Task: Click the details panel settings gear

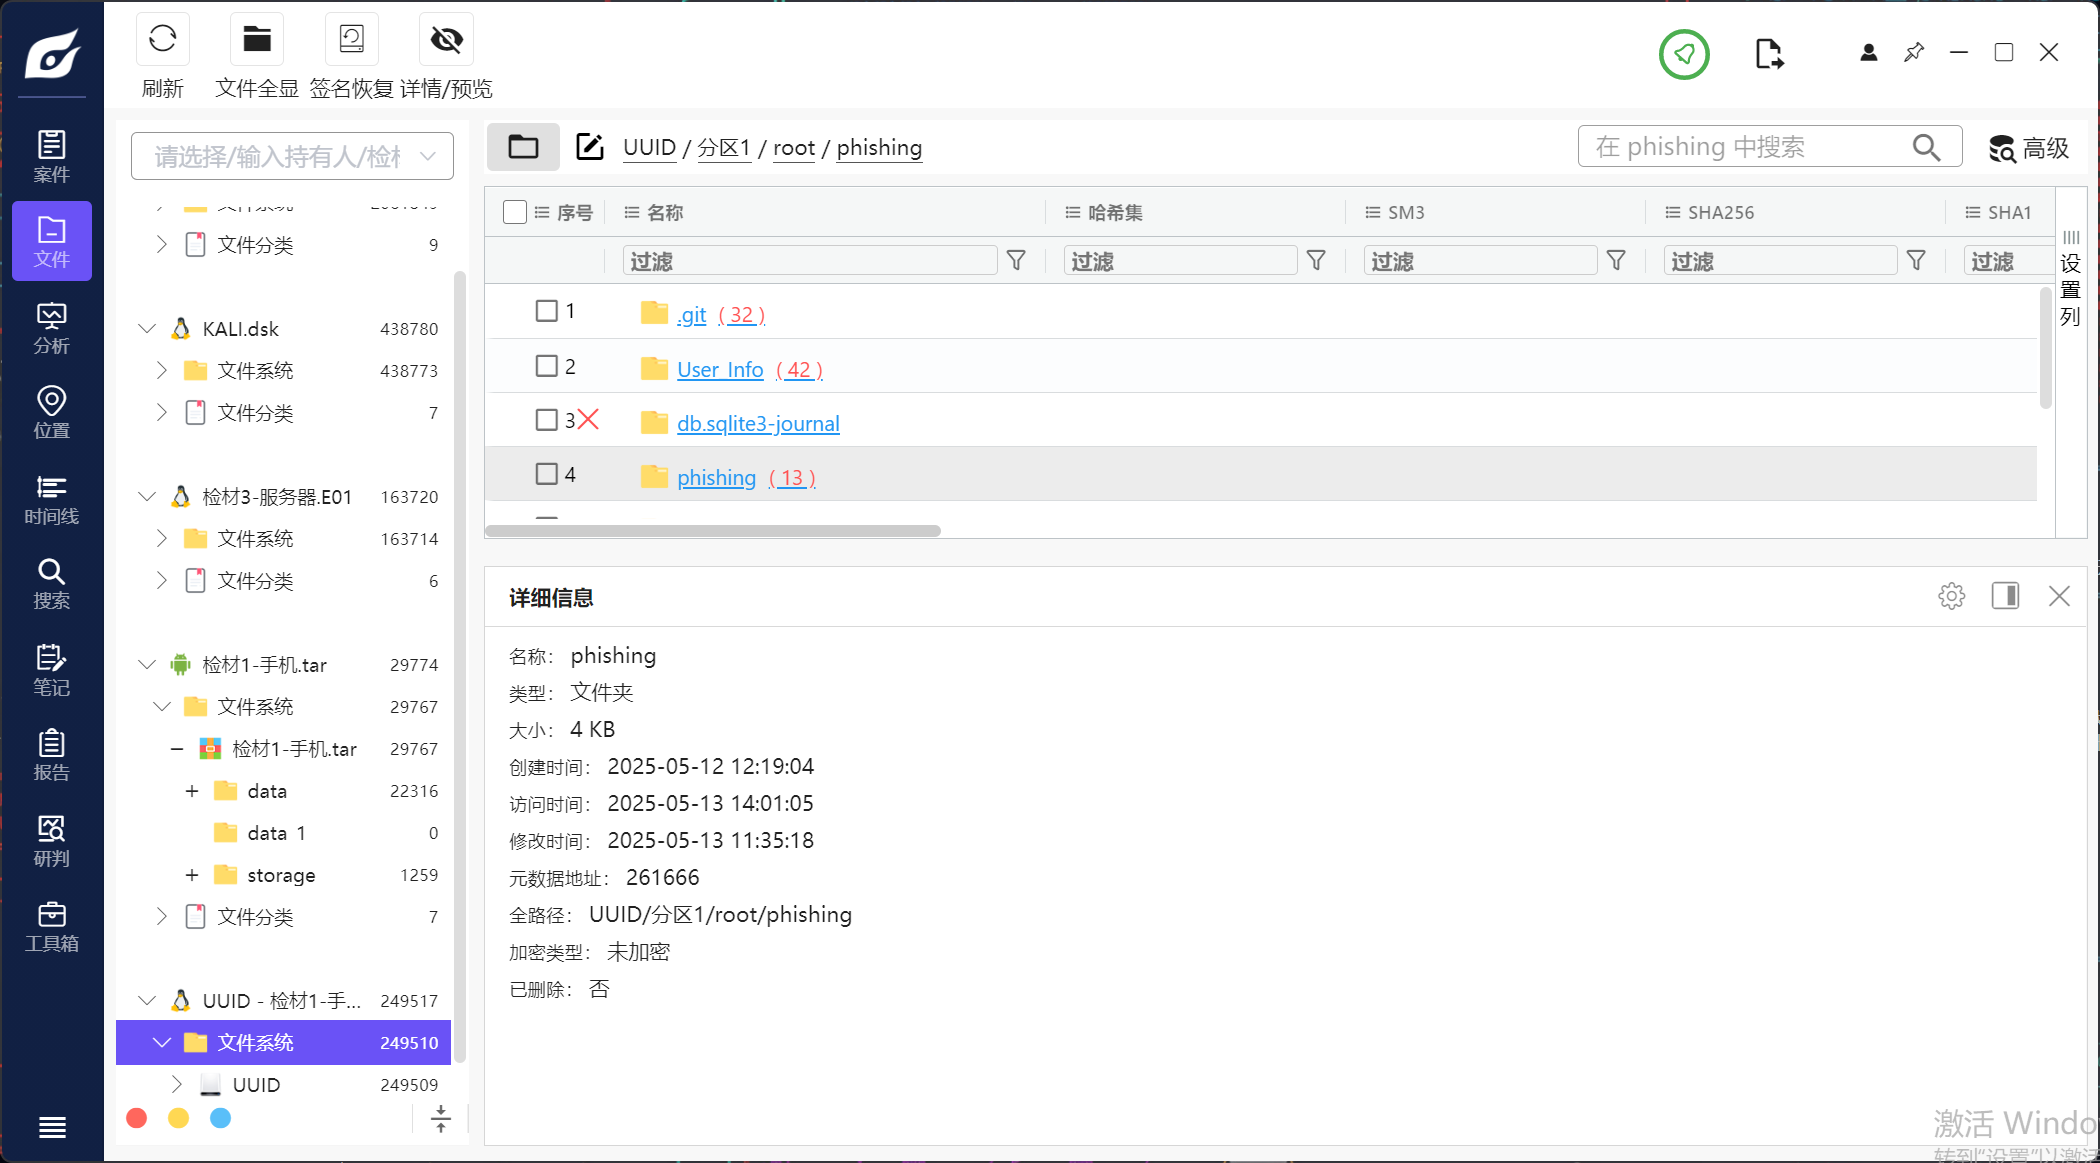Action: pos(1951,597)
